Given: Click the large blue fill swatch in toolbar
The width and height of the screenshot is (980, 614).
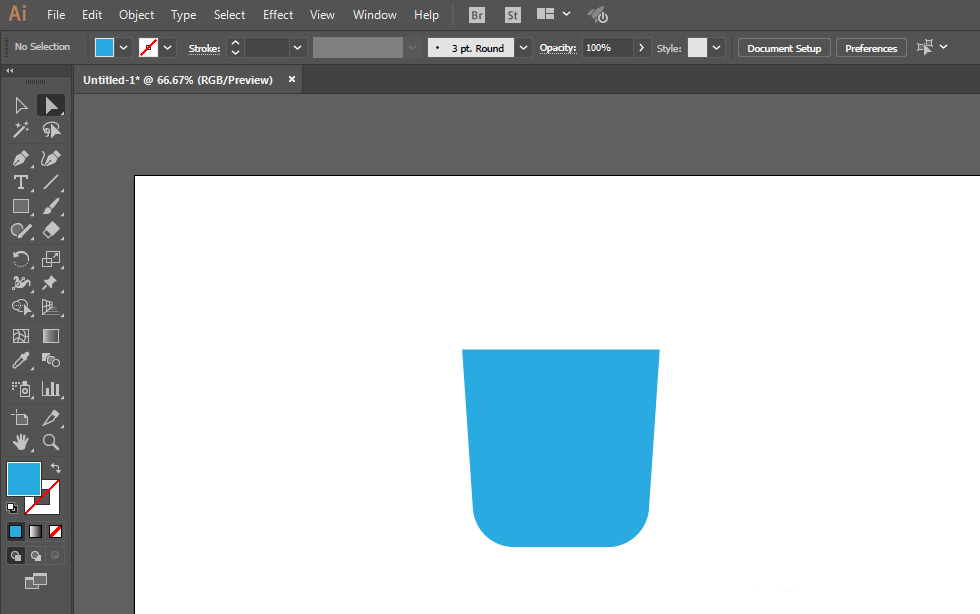Looking at the screenshot, I should click(x=24, y=479).
